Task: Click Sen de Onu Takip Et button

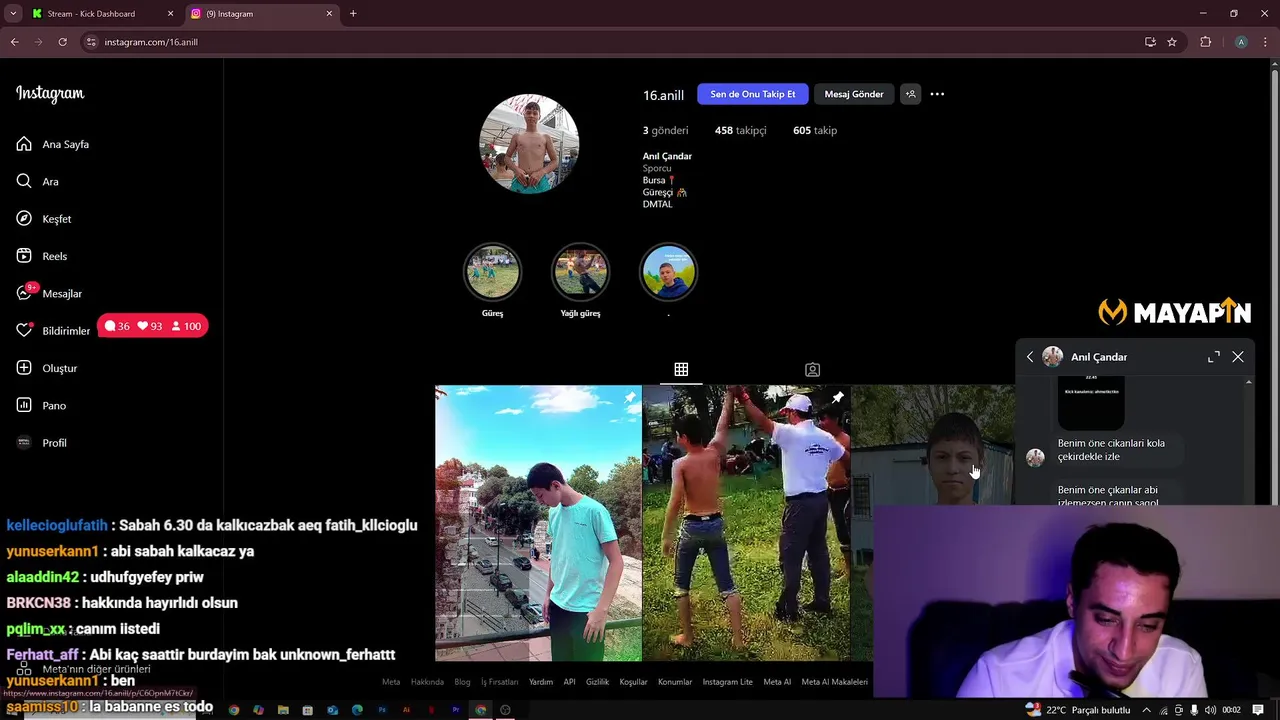Action: point(752,94)
